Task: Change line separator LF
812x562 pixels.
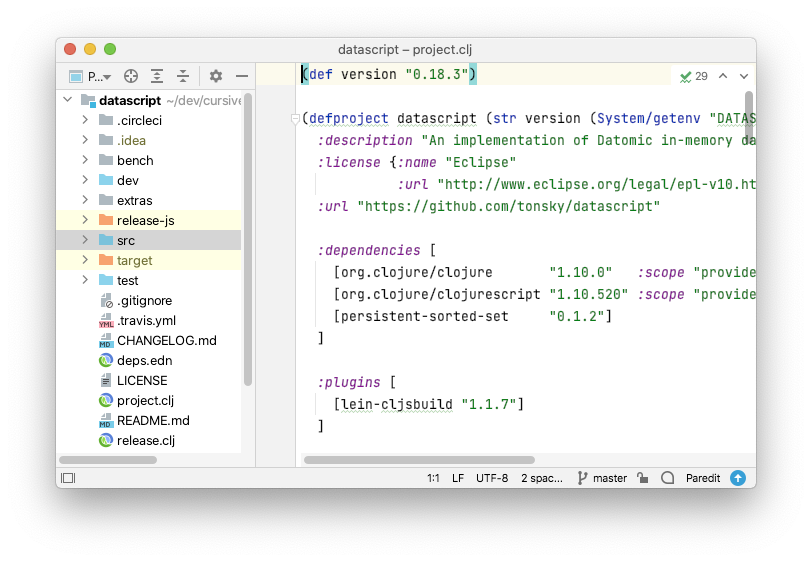Action: pos(458,478)
